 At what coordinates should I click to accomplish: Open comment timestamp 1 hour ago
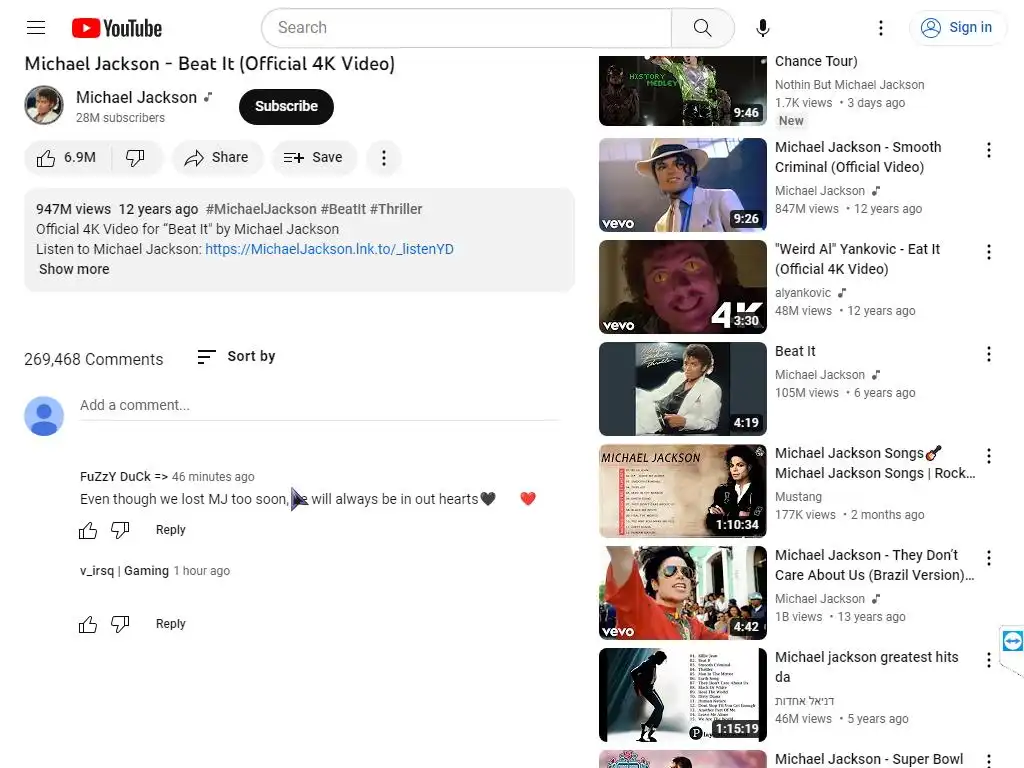(x=202, y=571)
